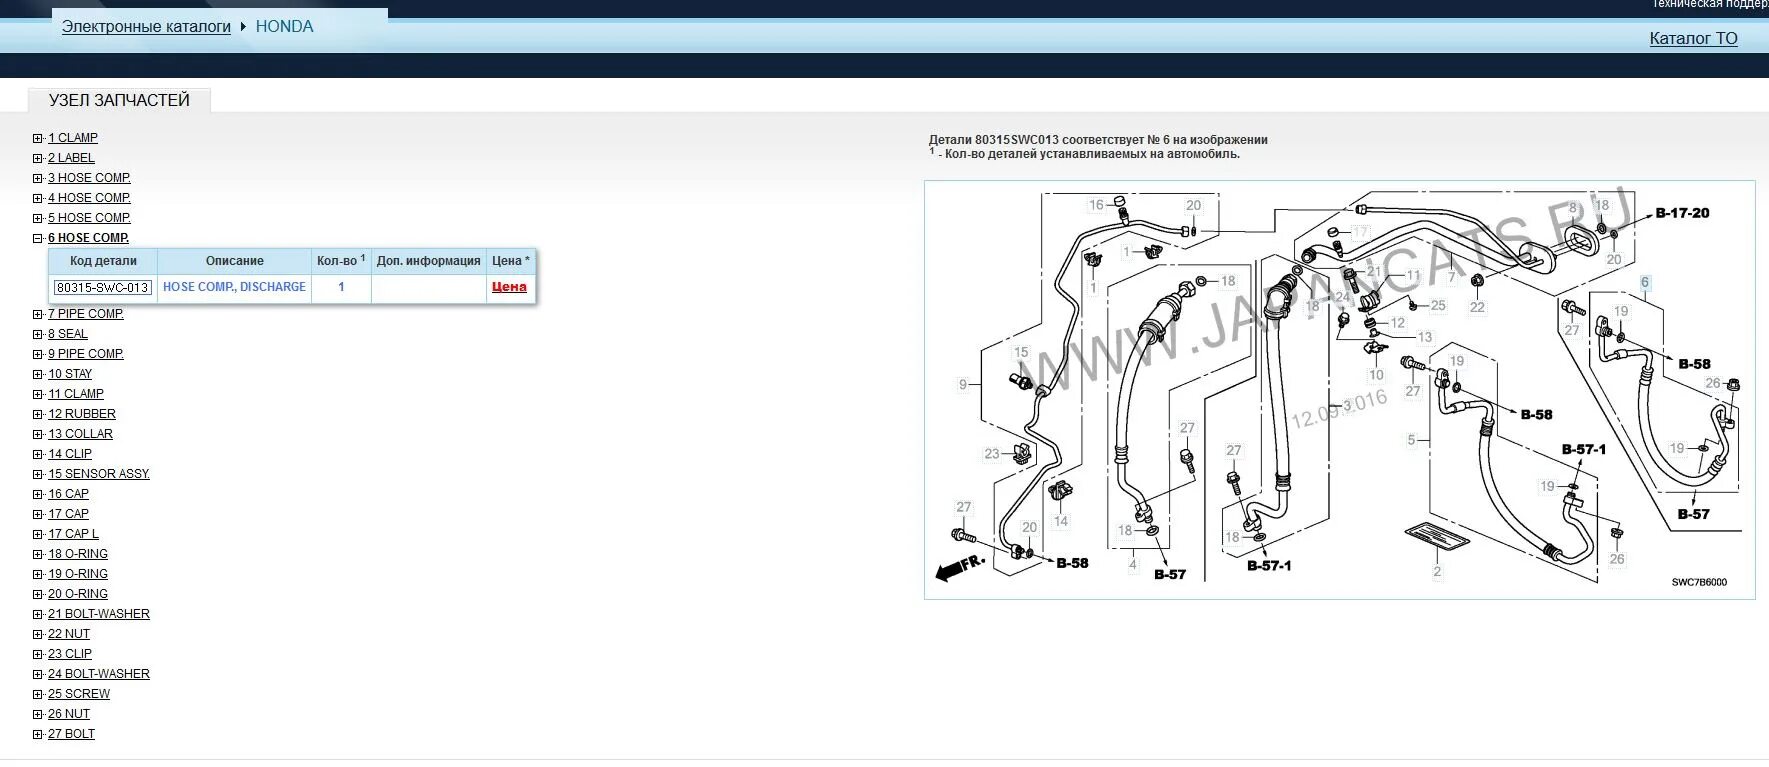Click callout number 15 on the diagram
Screen dimensions: 1769x767
[1021, 352]
